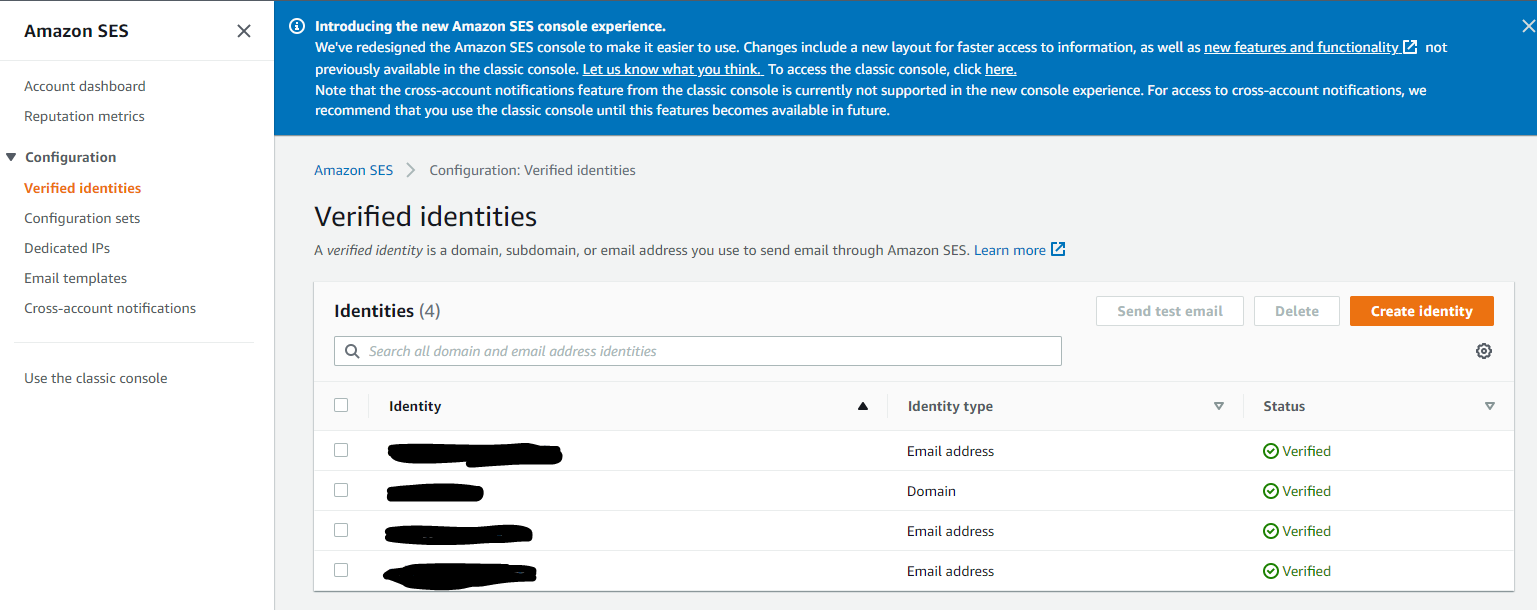The width and height of the screenshot is (1537, 610).
Task: Open Cross-account notifications
Action: tap(110, 308)
